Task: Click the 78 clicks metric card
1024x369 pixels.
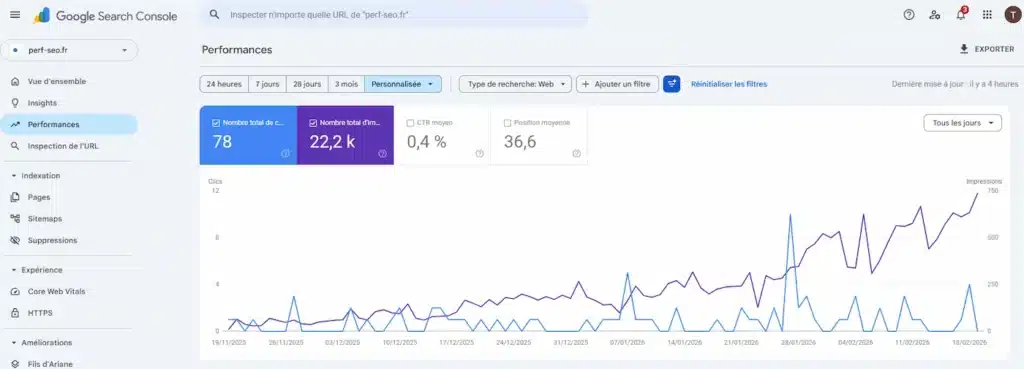Action: pyautogui.click(x=248, y=135)
